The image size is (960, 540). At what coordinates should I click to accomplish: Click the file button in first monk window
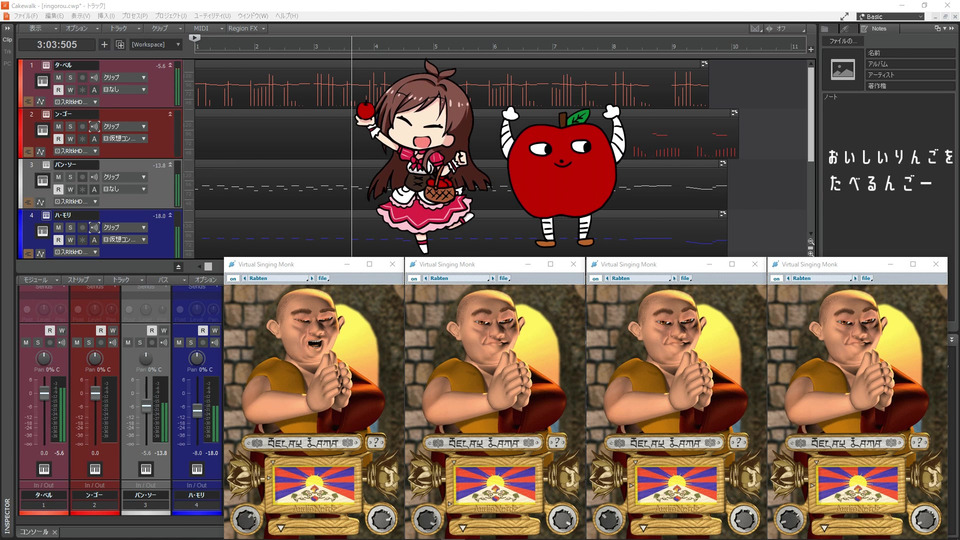[x=323, y=279]
